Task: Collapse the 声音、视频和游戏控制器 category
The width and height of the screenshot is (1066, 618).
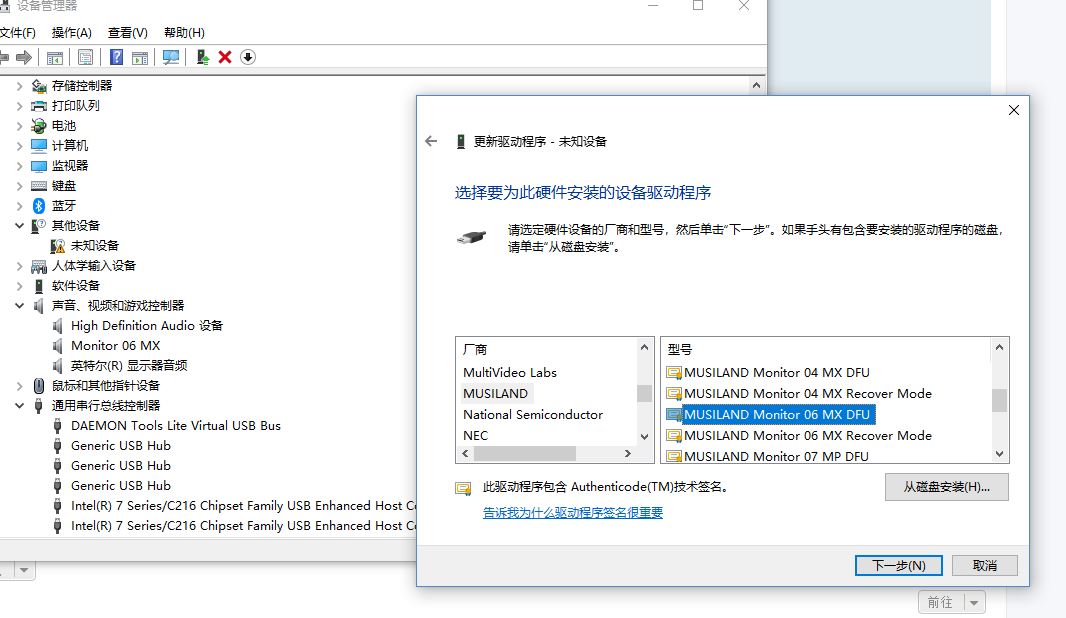Action: click(x=19, y=305)
